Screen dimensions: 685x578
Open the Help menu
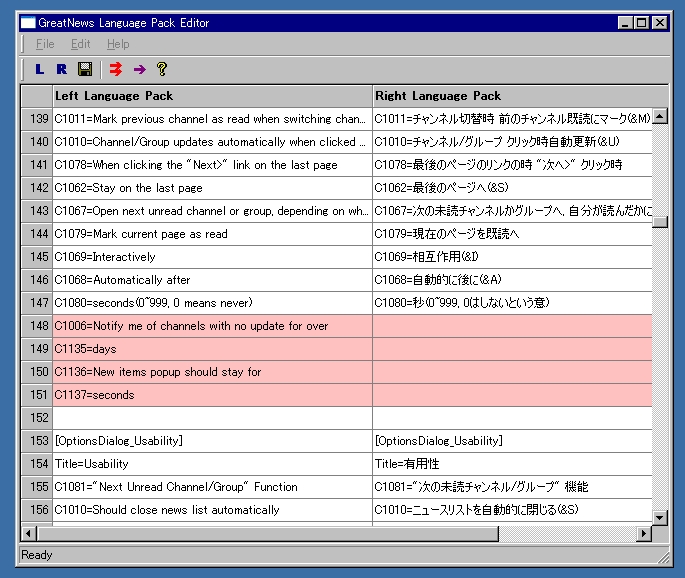(118, 44)
